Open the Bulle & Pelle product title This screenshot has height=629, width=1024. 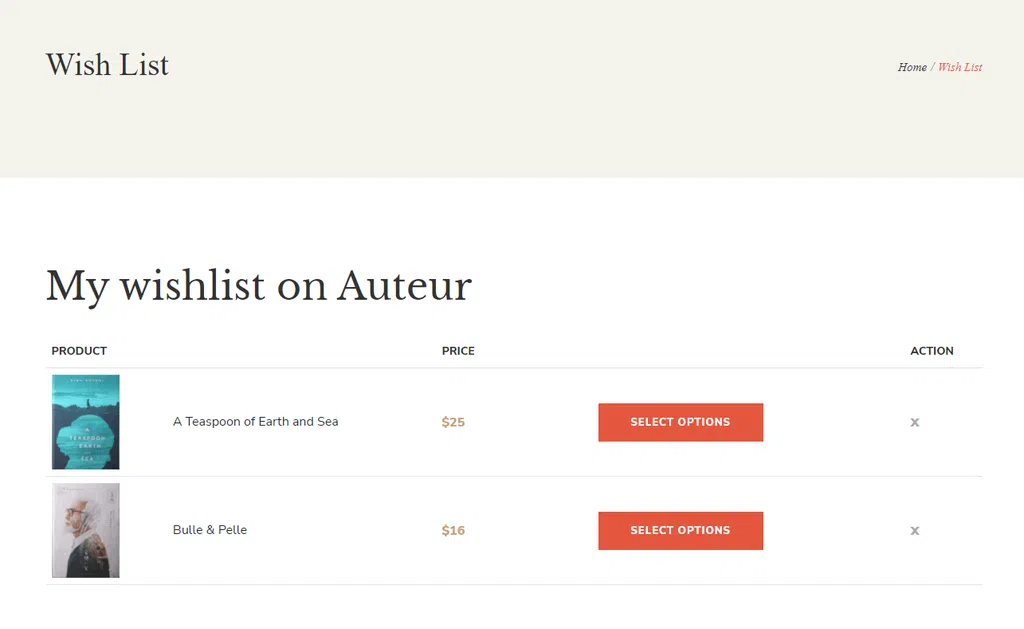pyautogui.click(x=210, y=530)
